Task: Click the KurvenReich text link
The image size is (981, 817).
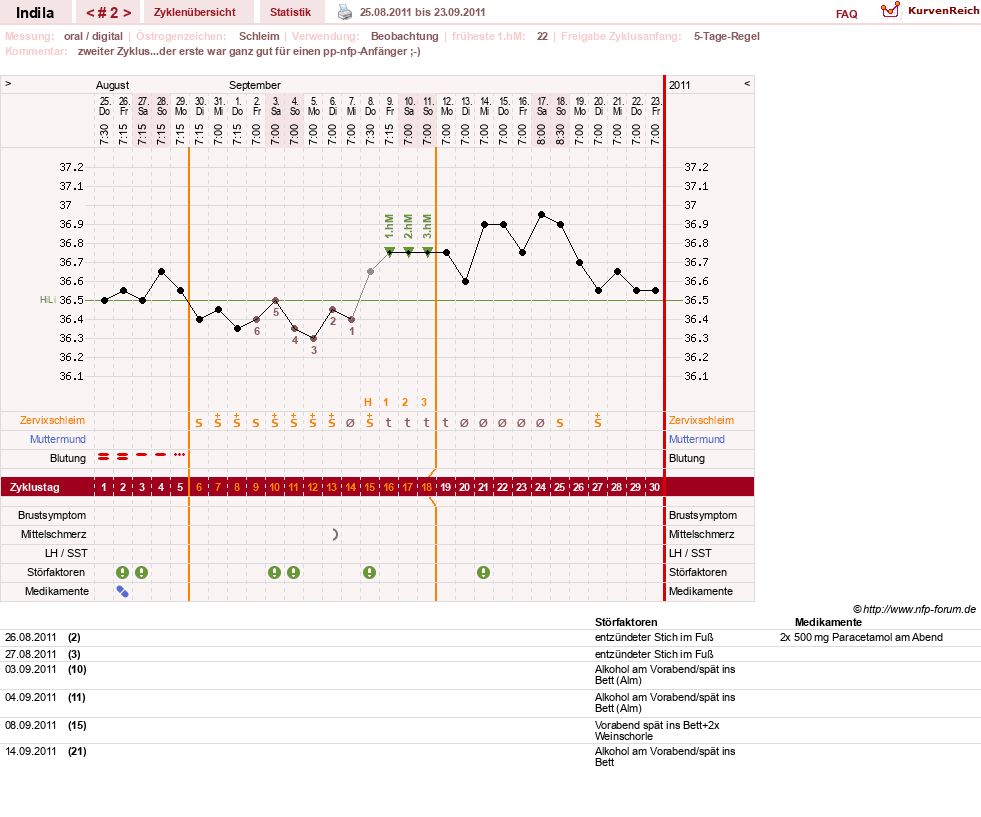Action: (x=943, y=11)
